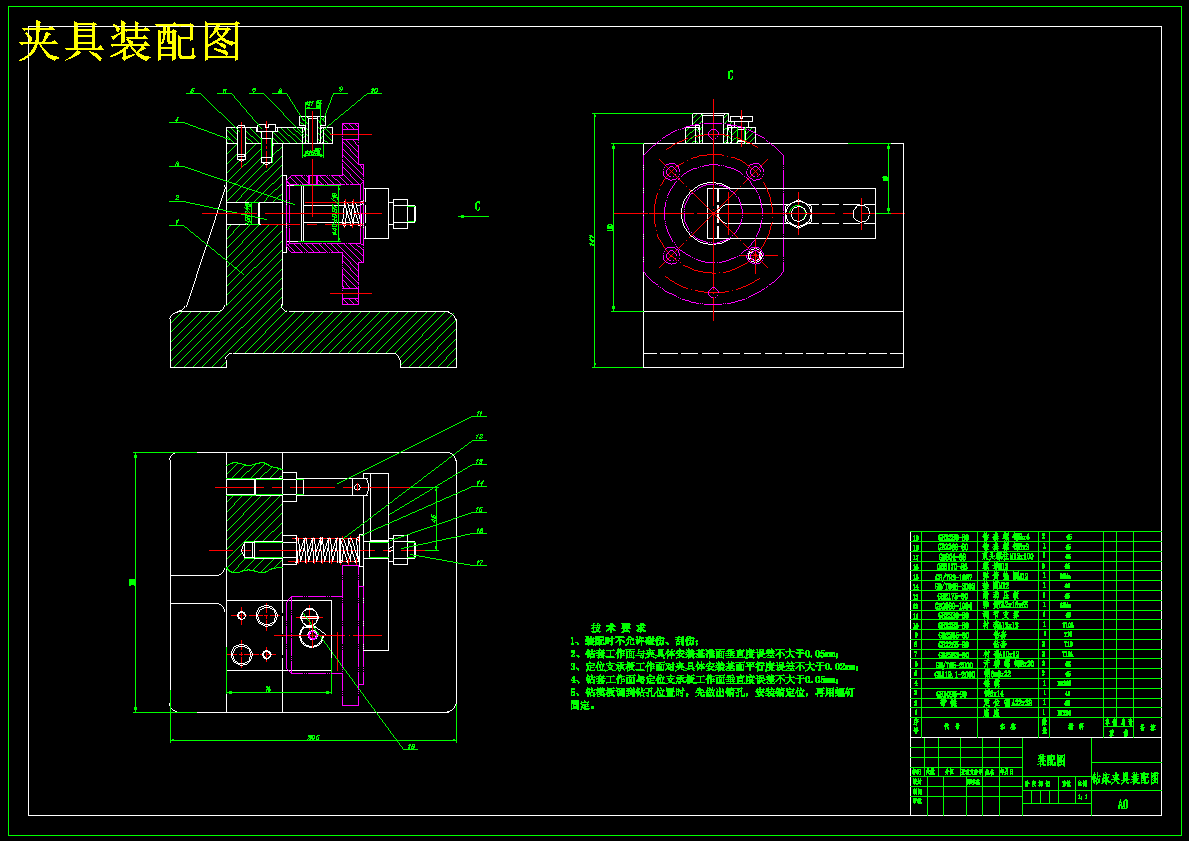The width and height of the screenshot is (1189, 841).
Task: Select the yellow title text 夹具装配图
Action: click(129, 42)
